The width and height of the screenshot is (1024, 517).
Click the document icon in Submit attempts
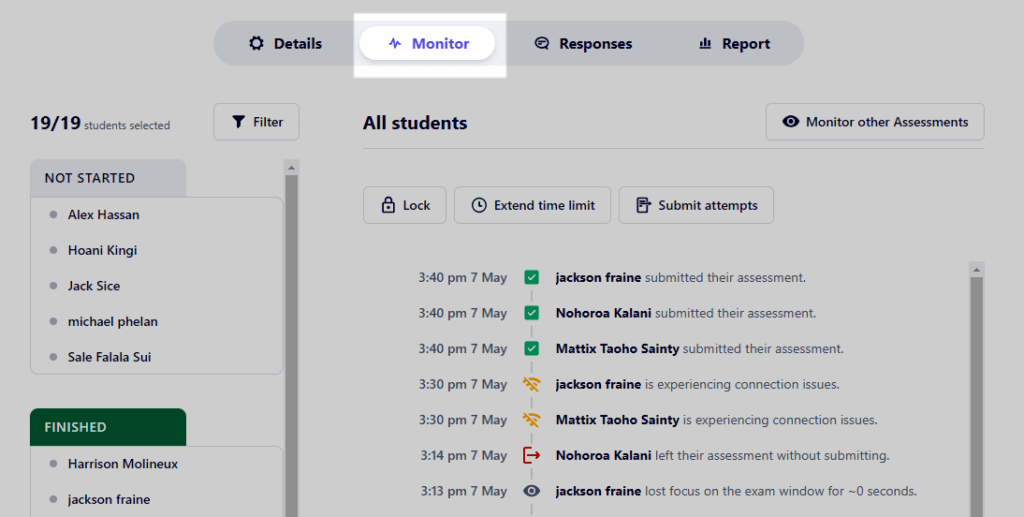click(643, 205)
